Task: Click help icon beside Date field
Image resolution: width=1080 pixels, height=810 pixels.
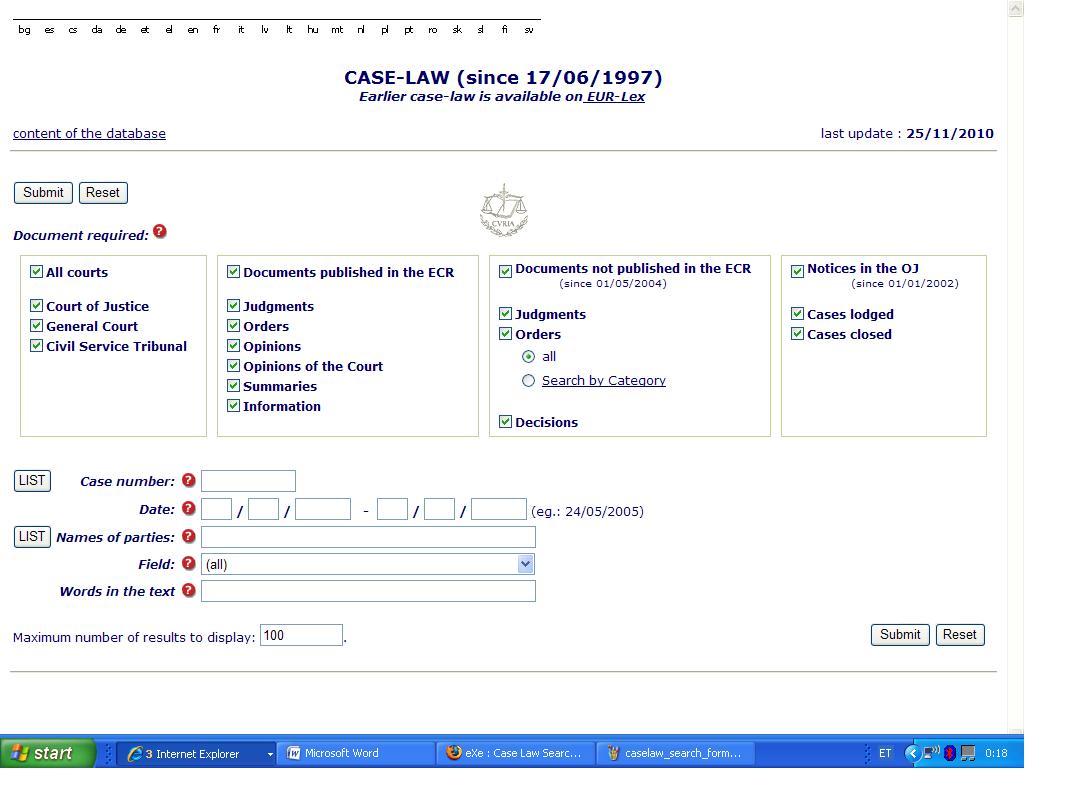Action: click(x=188, y=509)
